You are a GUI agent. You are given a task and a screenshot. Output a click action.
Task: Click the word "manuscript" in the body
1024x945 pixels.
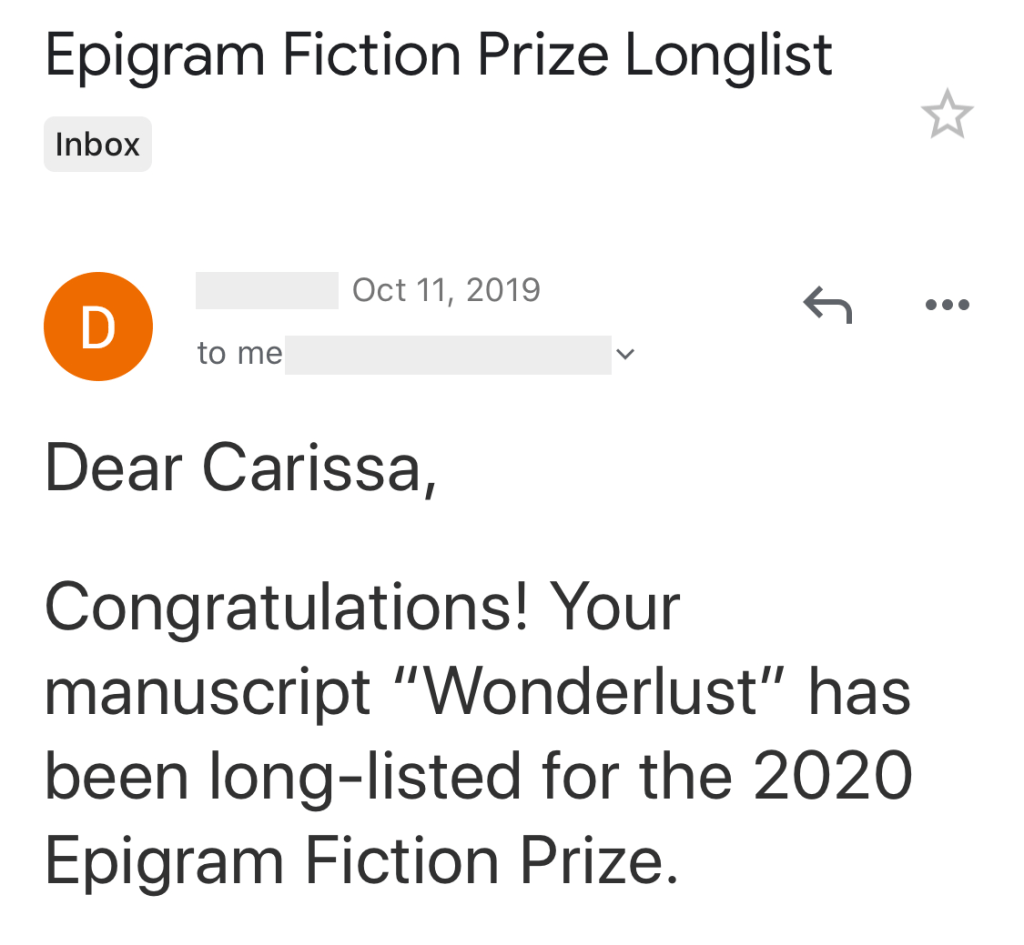[x=208, y=693]
